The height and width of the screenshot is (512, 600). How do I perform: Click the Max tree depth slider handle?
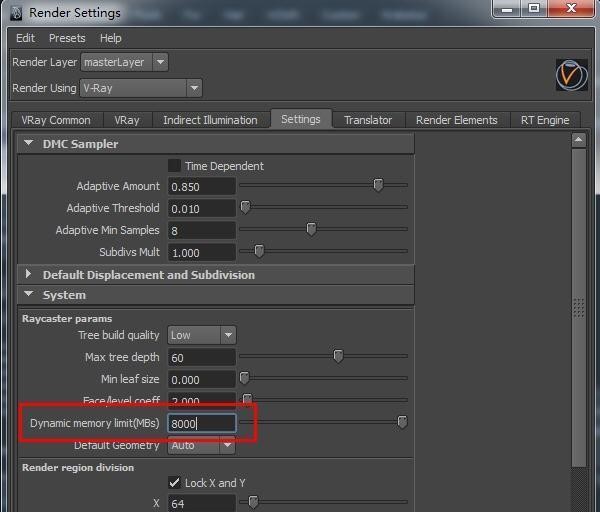(338, 356)
